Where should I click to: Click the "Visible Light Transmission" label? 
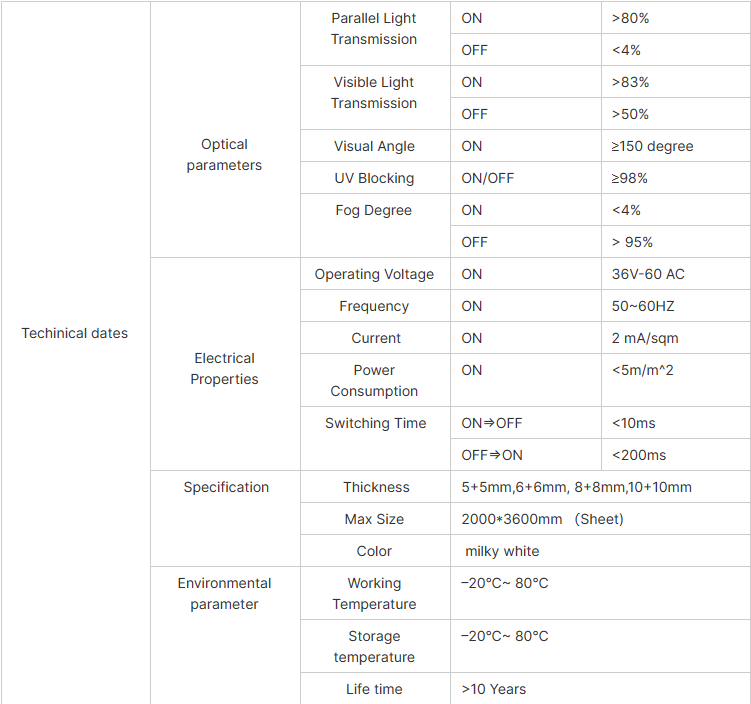[374, 93]
